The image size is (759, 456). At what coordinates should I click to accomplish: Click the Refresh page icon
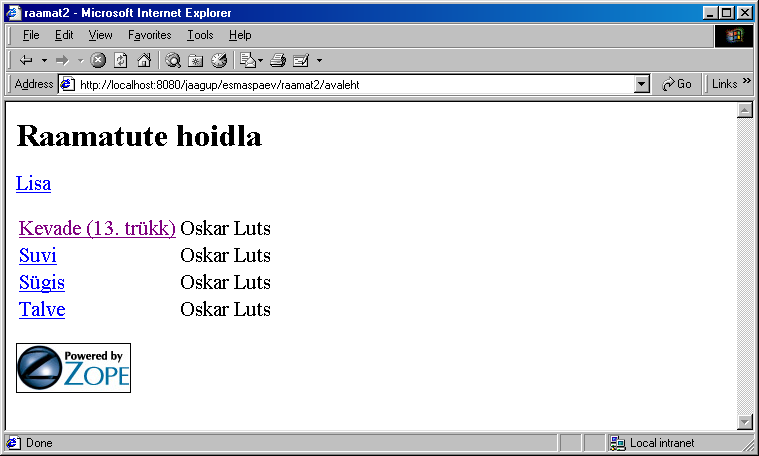[121, 60]
